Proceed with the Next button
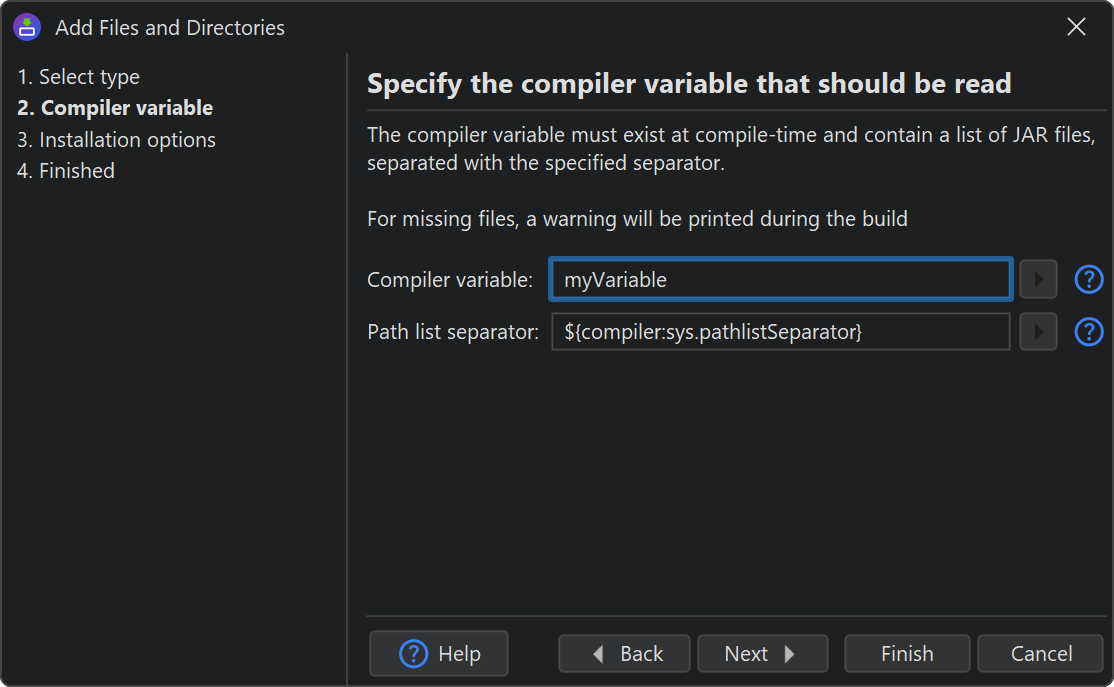This screenshot has width=1114, height=687. click(762, 654)
